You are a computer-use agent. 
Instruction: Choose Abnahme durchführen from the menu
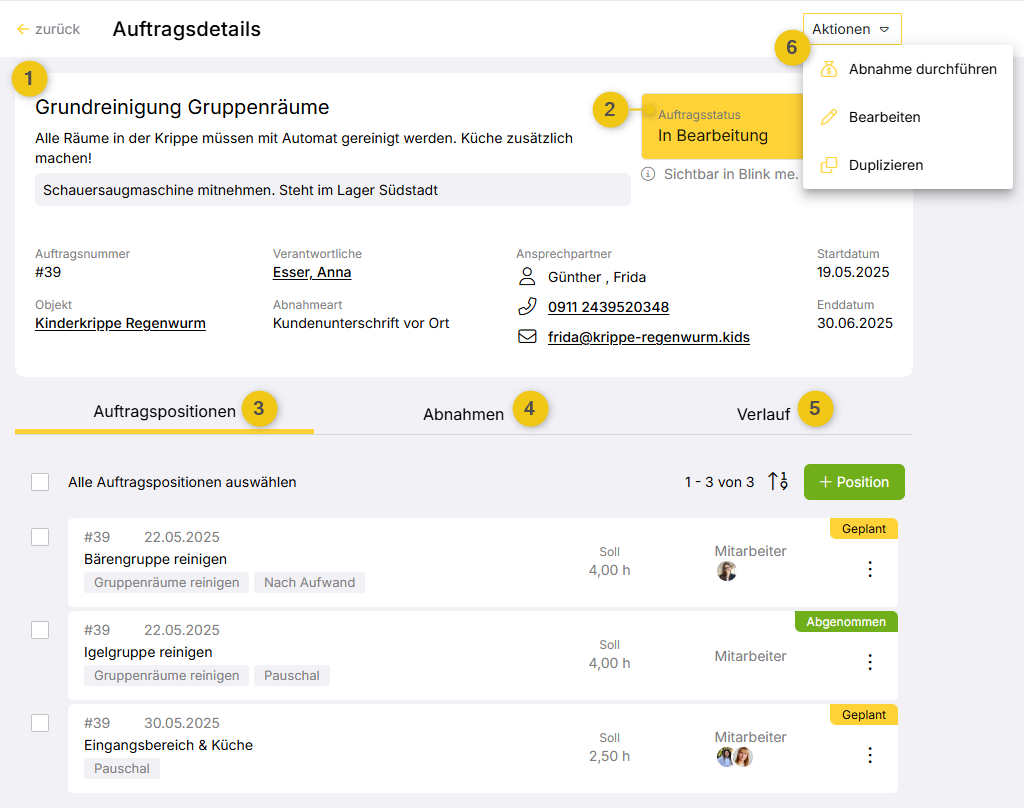[908, 69]
